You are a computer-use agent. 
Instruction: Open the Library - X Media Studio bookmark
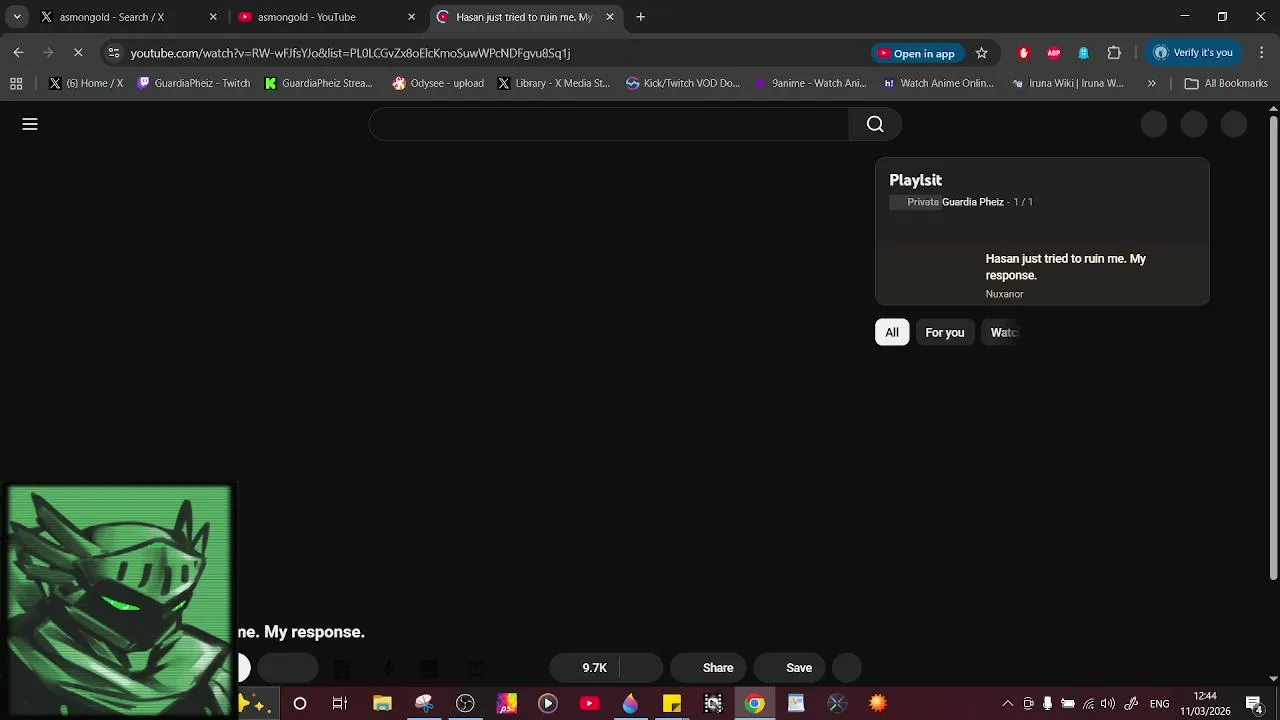coord(554,84)
